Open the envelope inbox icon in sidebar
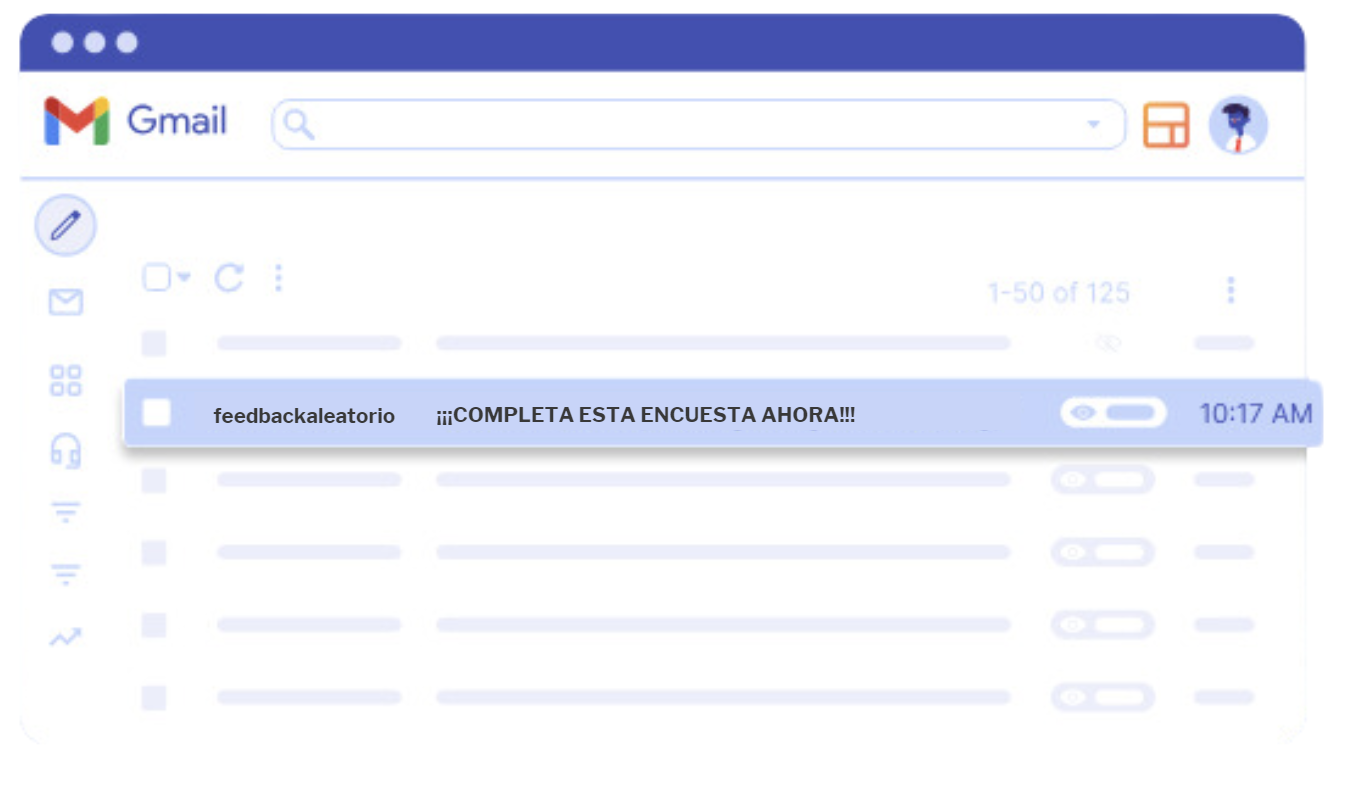The image size is (1357, 791). (x=66, y=302)
